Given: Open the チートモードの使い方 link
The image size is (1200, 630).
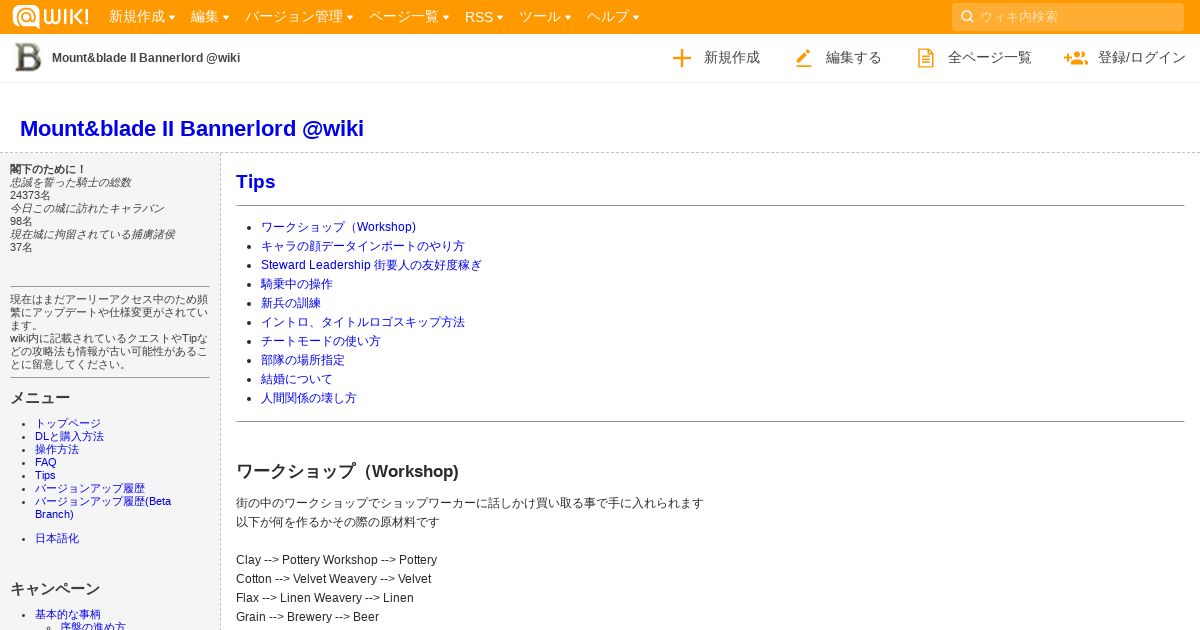Looking at the screenshot, I should point(321,341).
